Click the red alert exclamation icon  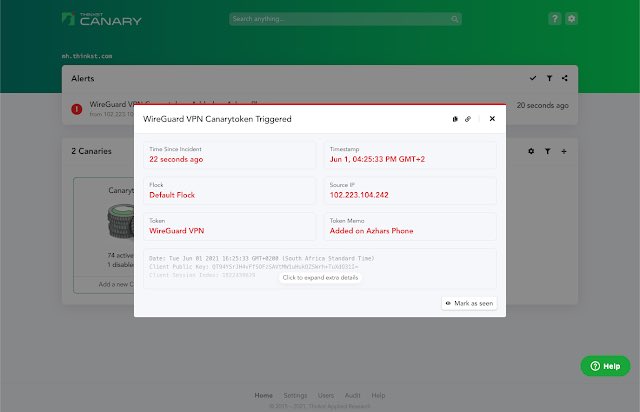77,109
